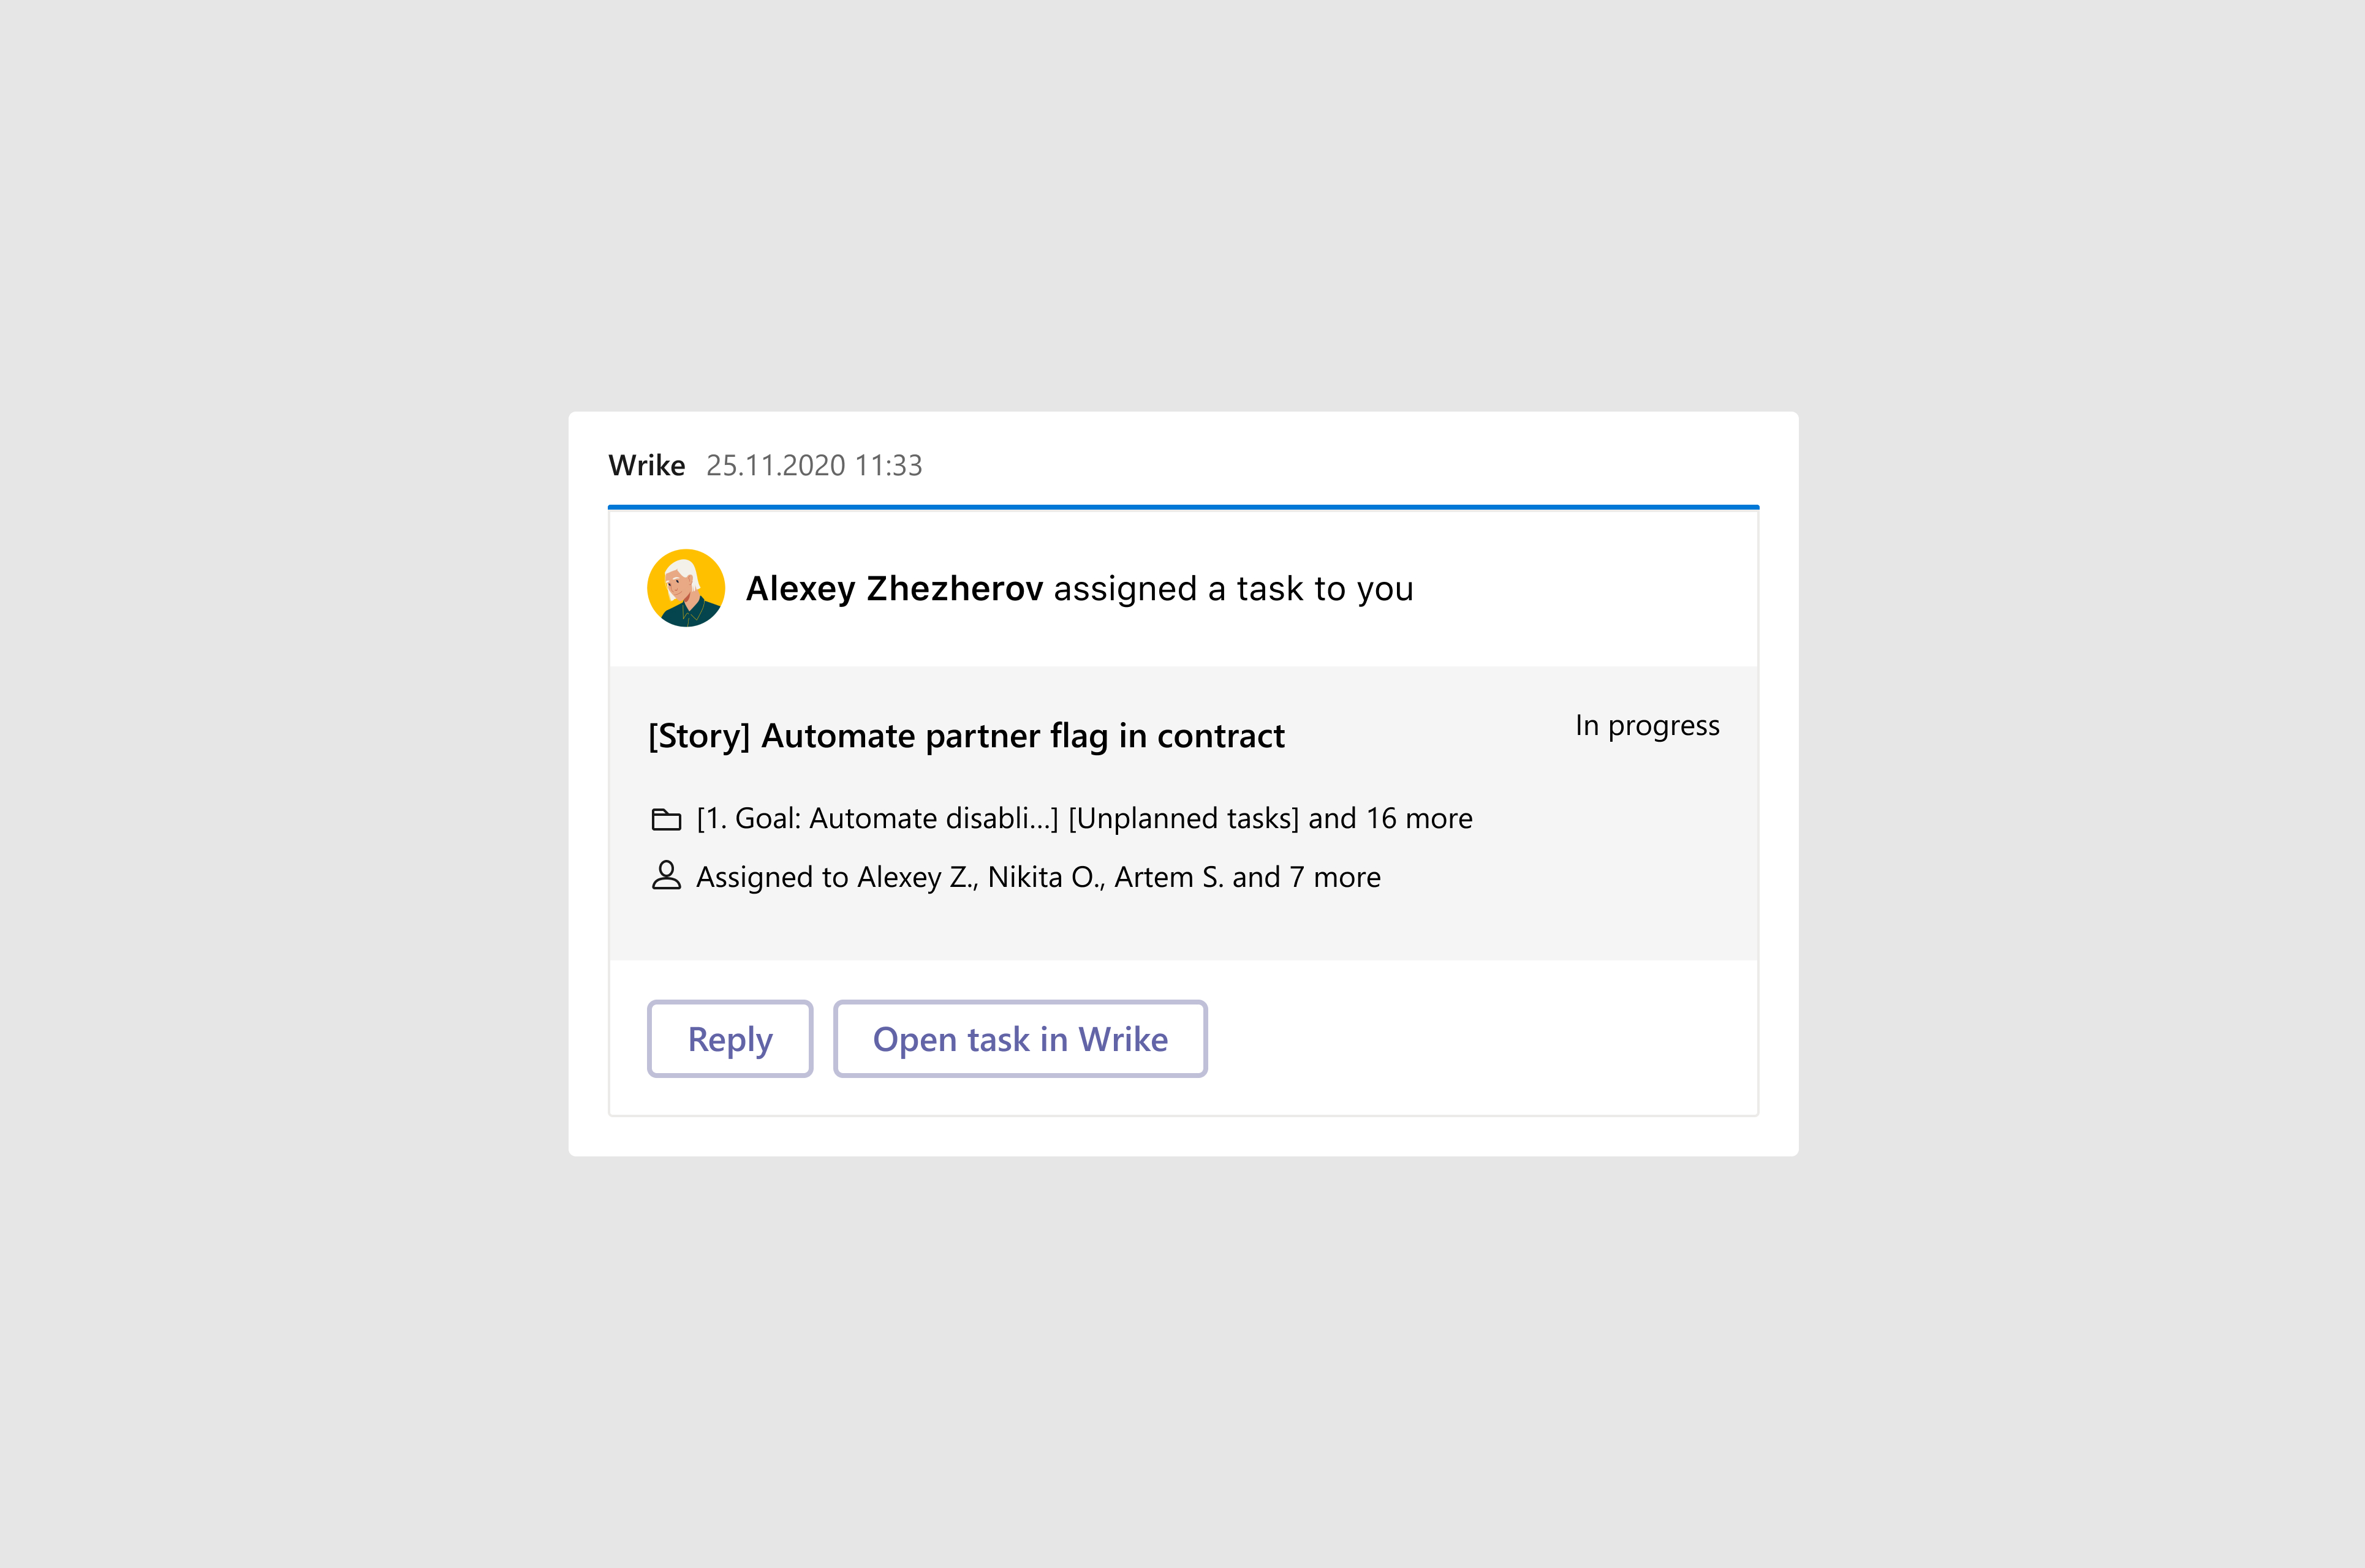Click assignee Artem S. name
The height and width of the screenshot is (1568, 2365).
[1169, 877]
